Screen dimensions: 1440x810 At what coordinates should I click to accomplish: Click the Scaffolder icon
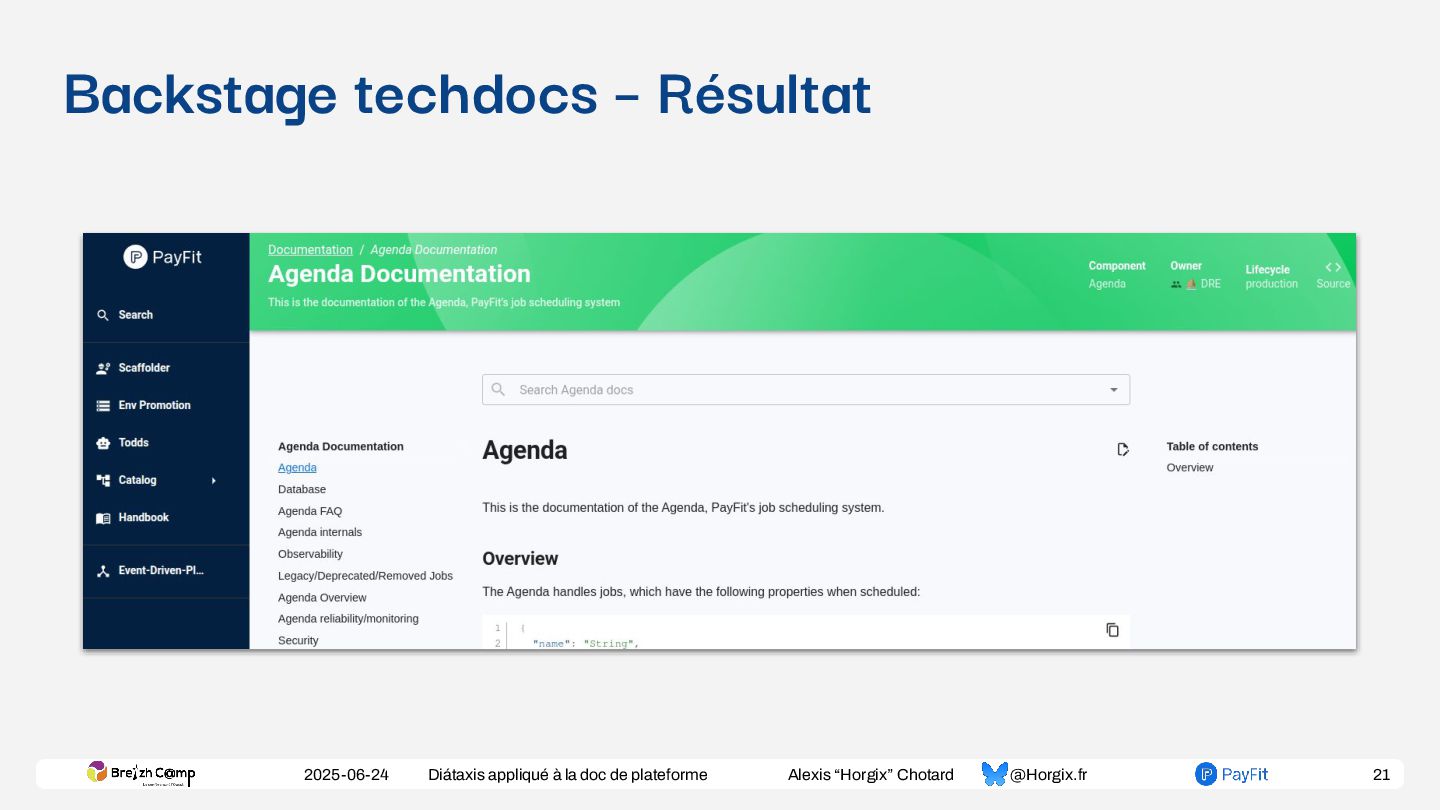tap(103, 368)
